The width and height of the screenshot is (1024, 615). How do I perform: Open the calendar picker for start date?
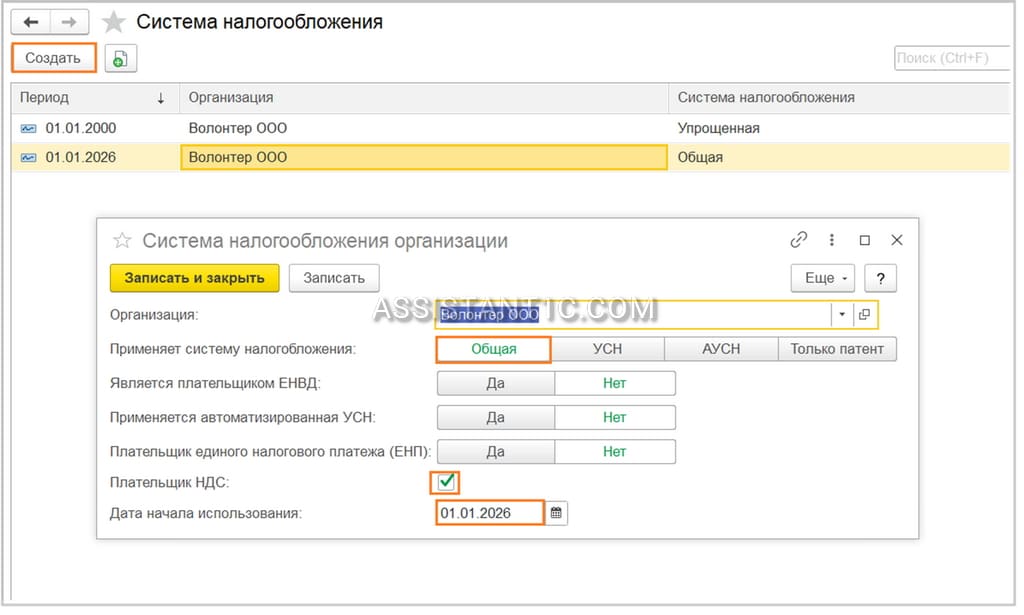click(556, 514)
